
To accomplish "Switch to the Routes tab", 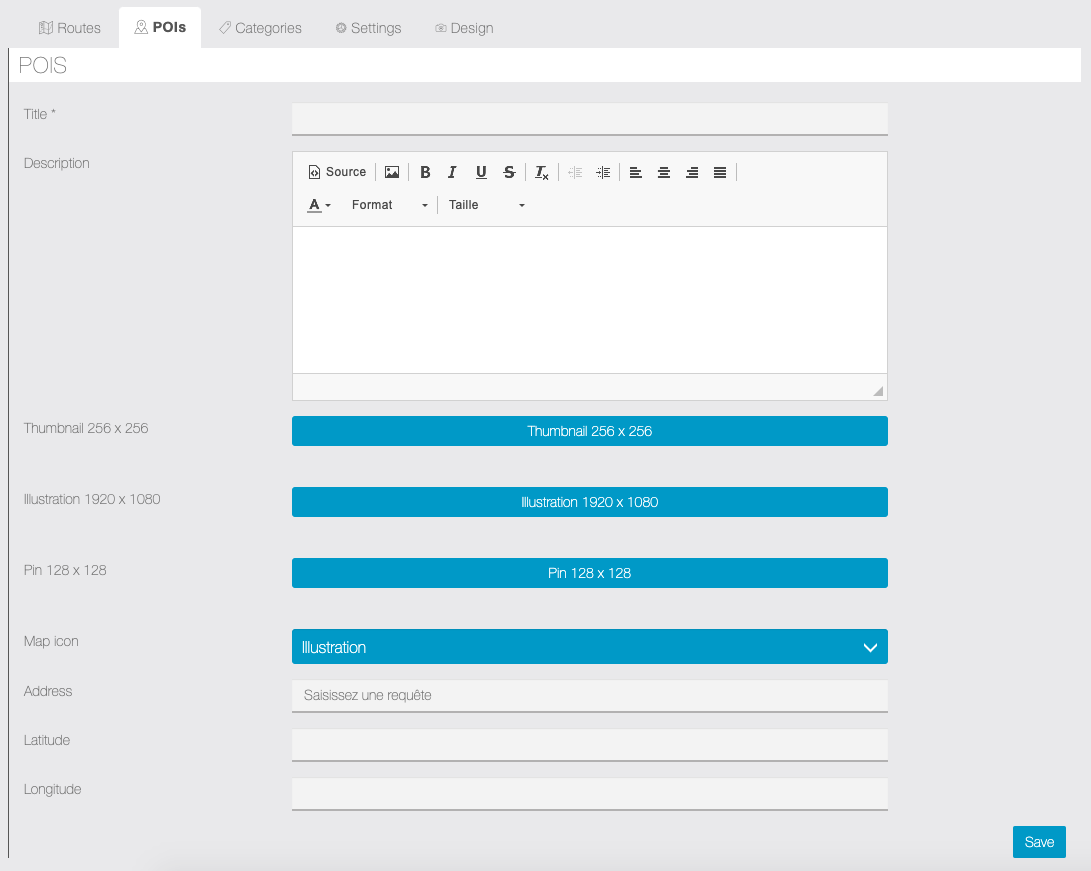I will click(69, 28).
